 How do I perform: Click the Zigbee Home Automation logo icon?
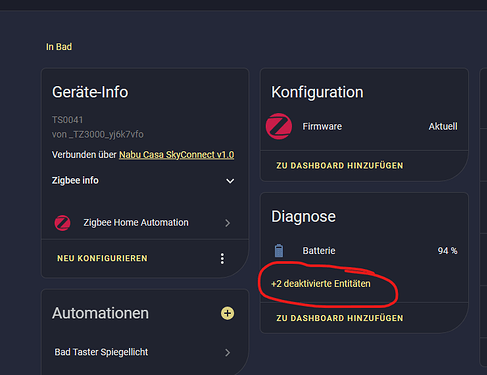(x=62, y=223)
